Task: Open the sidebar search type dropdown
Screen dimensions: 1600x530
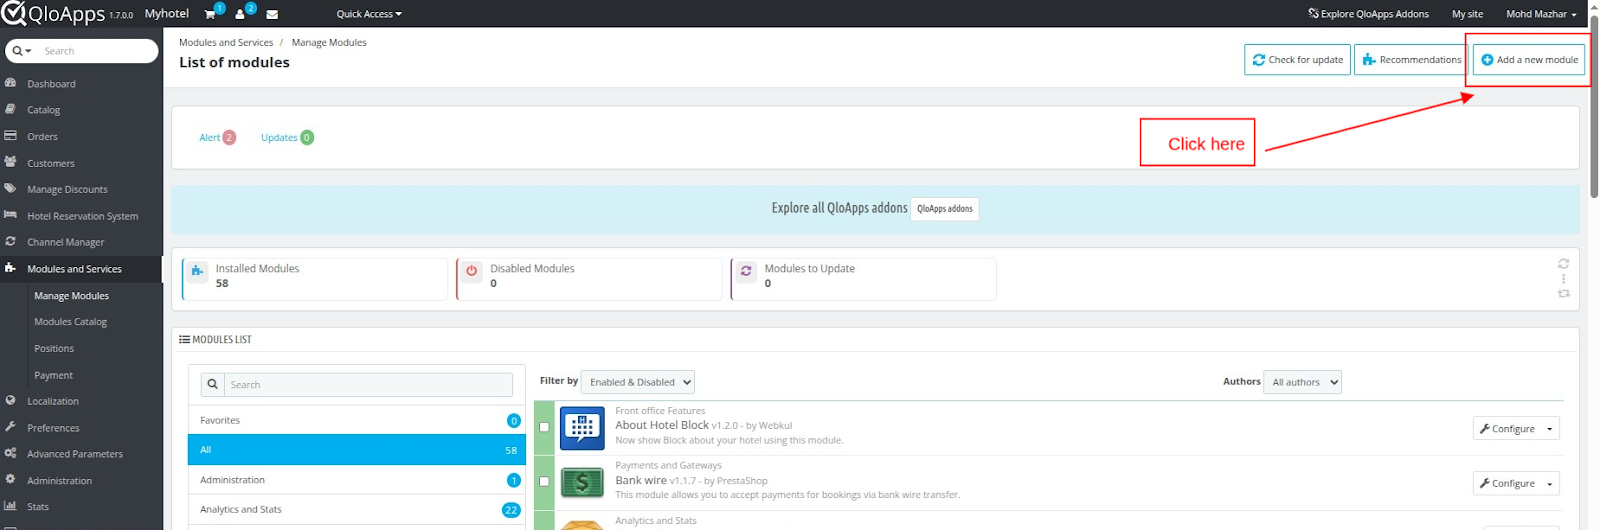Action: point(22,51)
